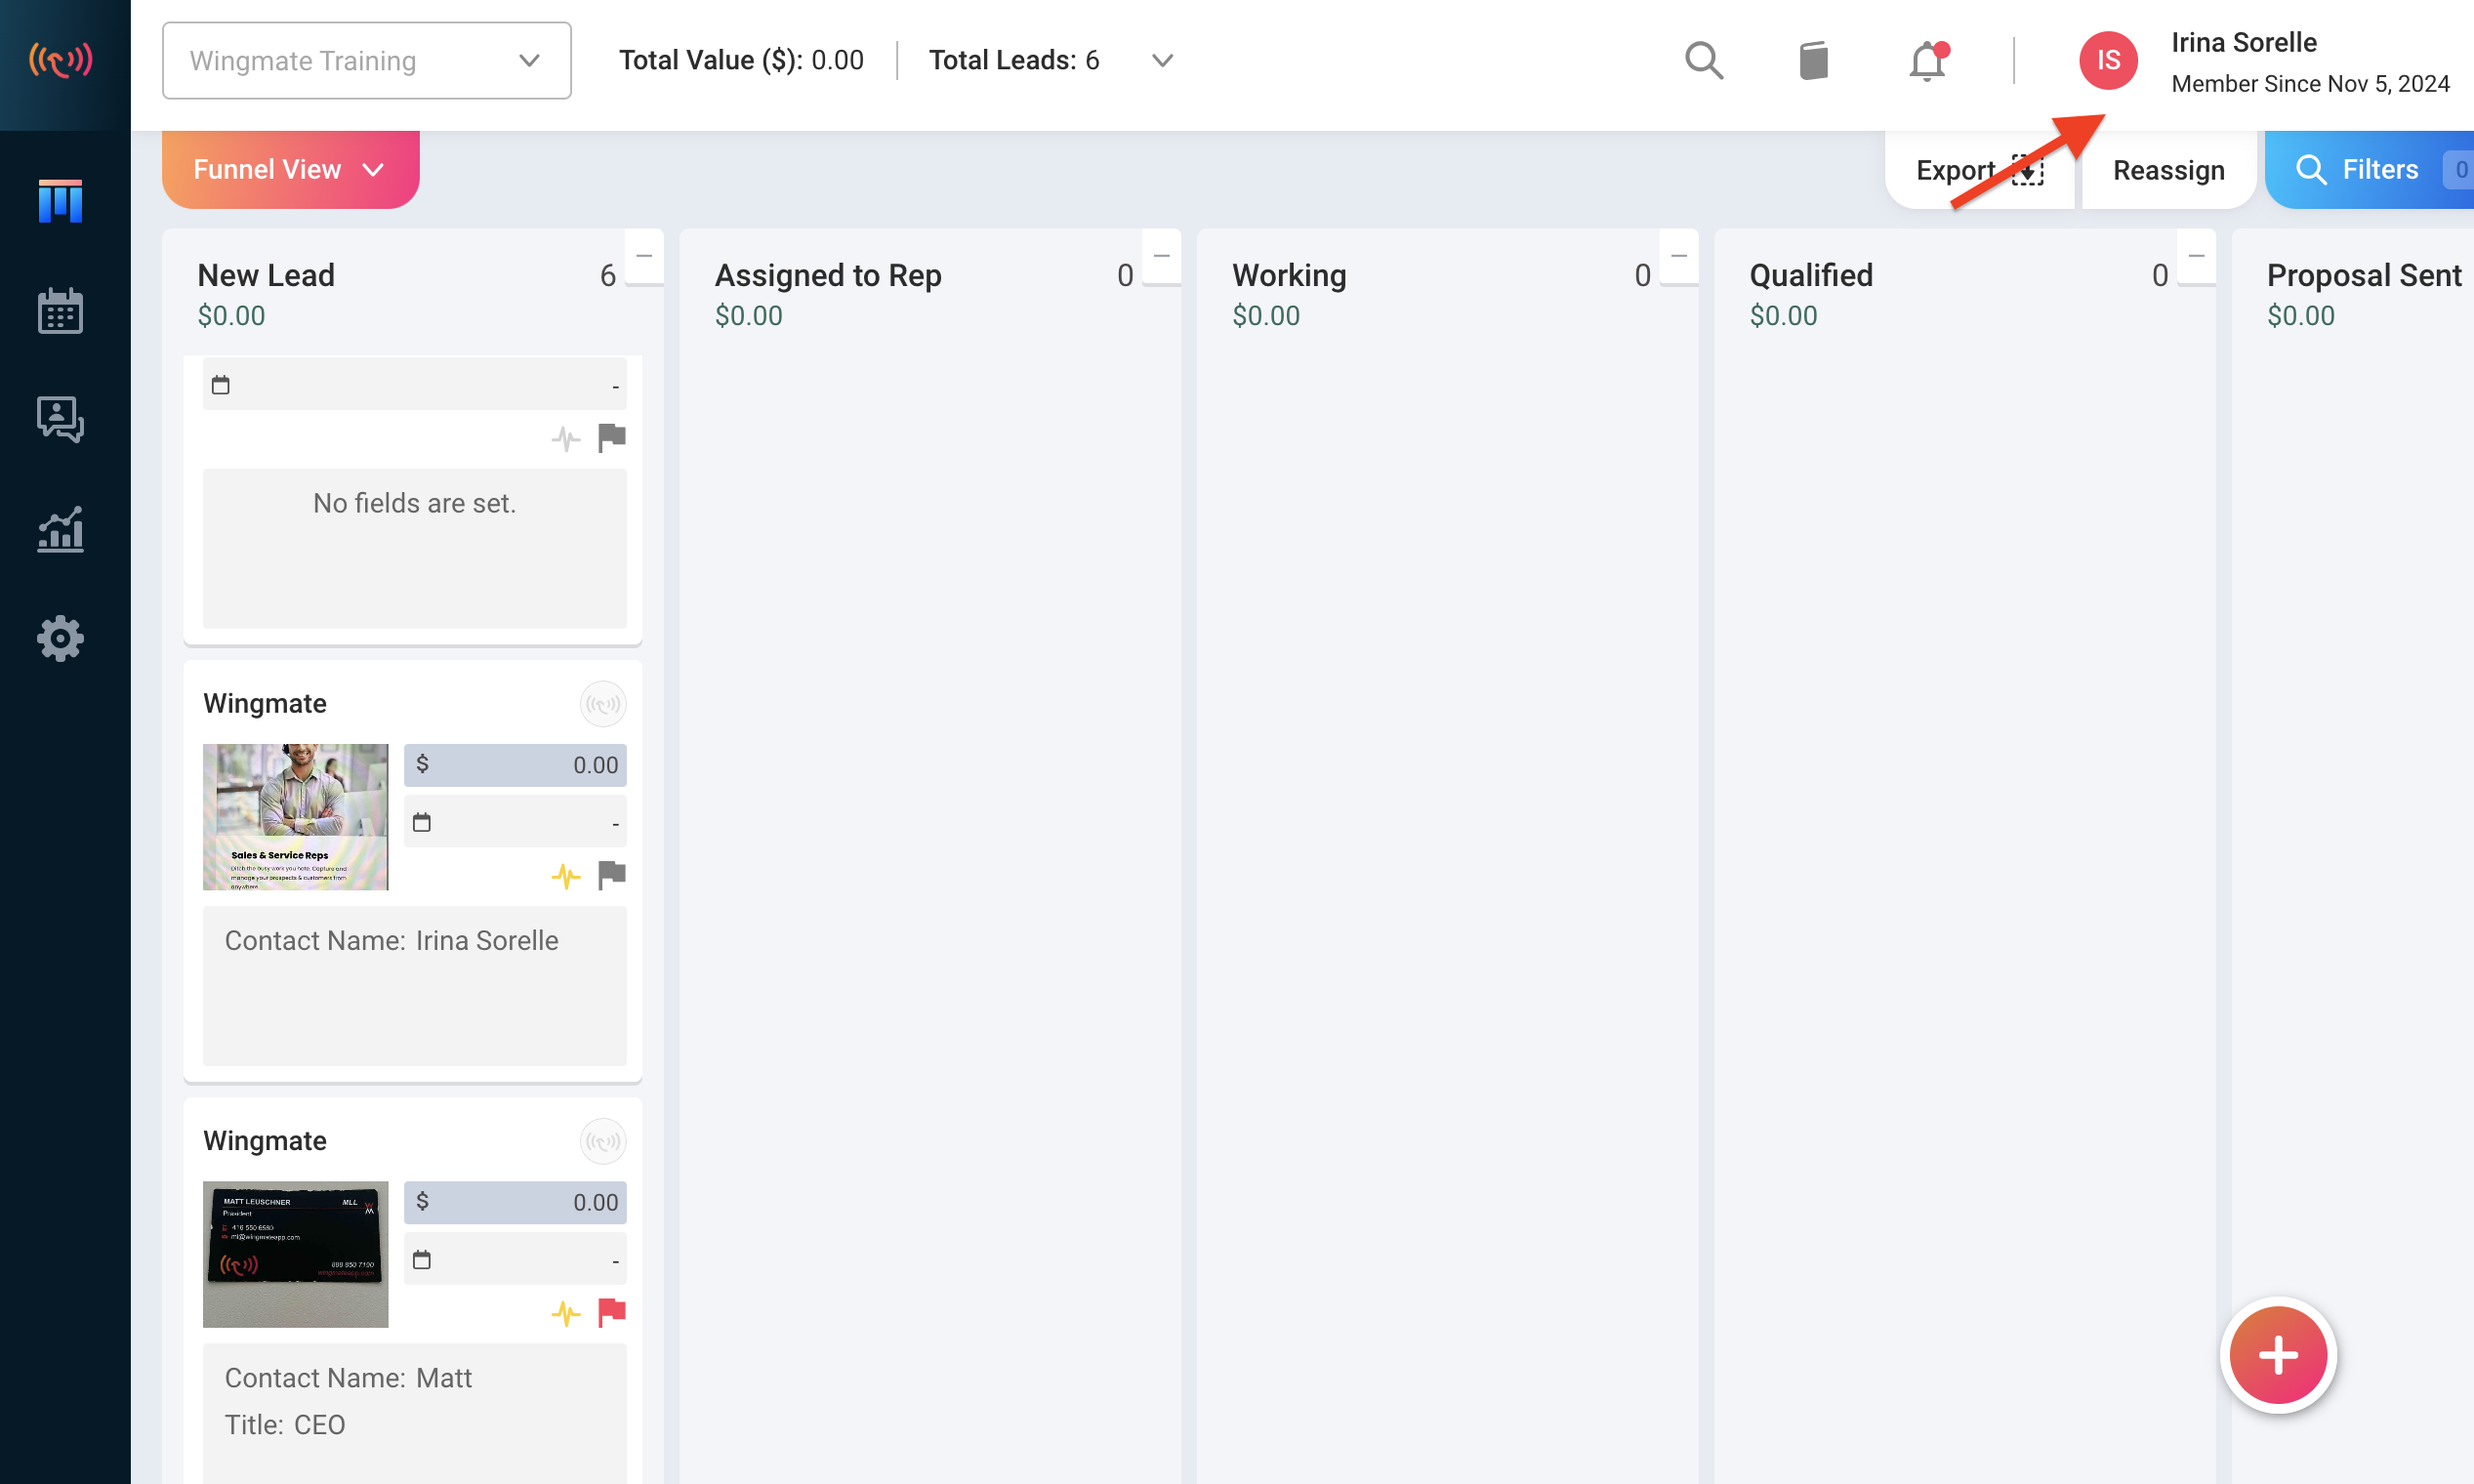Collapse the Assigned to Rep column
The width and height of the screenshot is (2474, 1484).
[x=1162, y=257]
